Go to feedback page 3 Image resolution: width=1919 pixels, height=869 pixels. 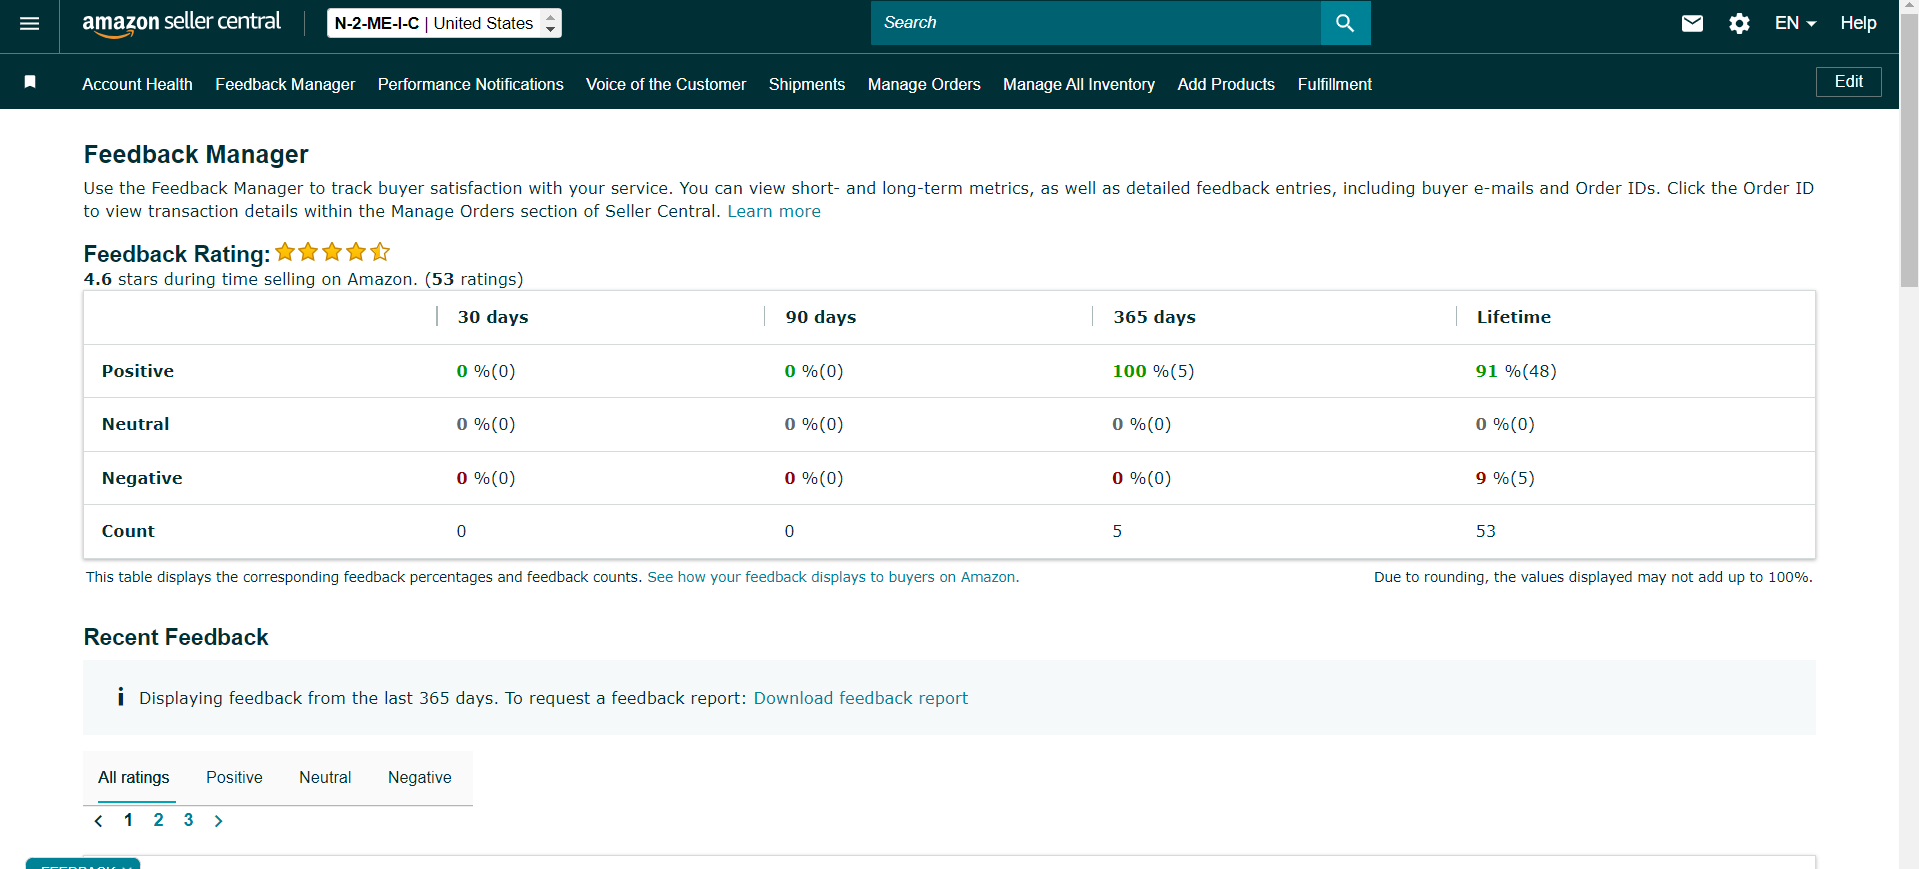(188, 820)
